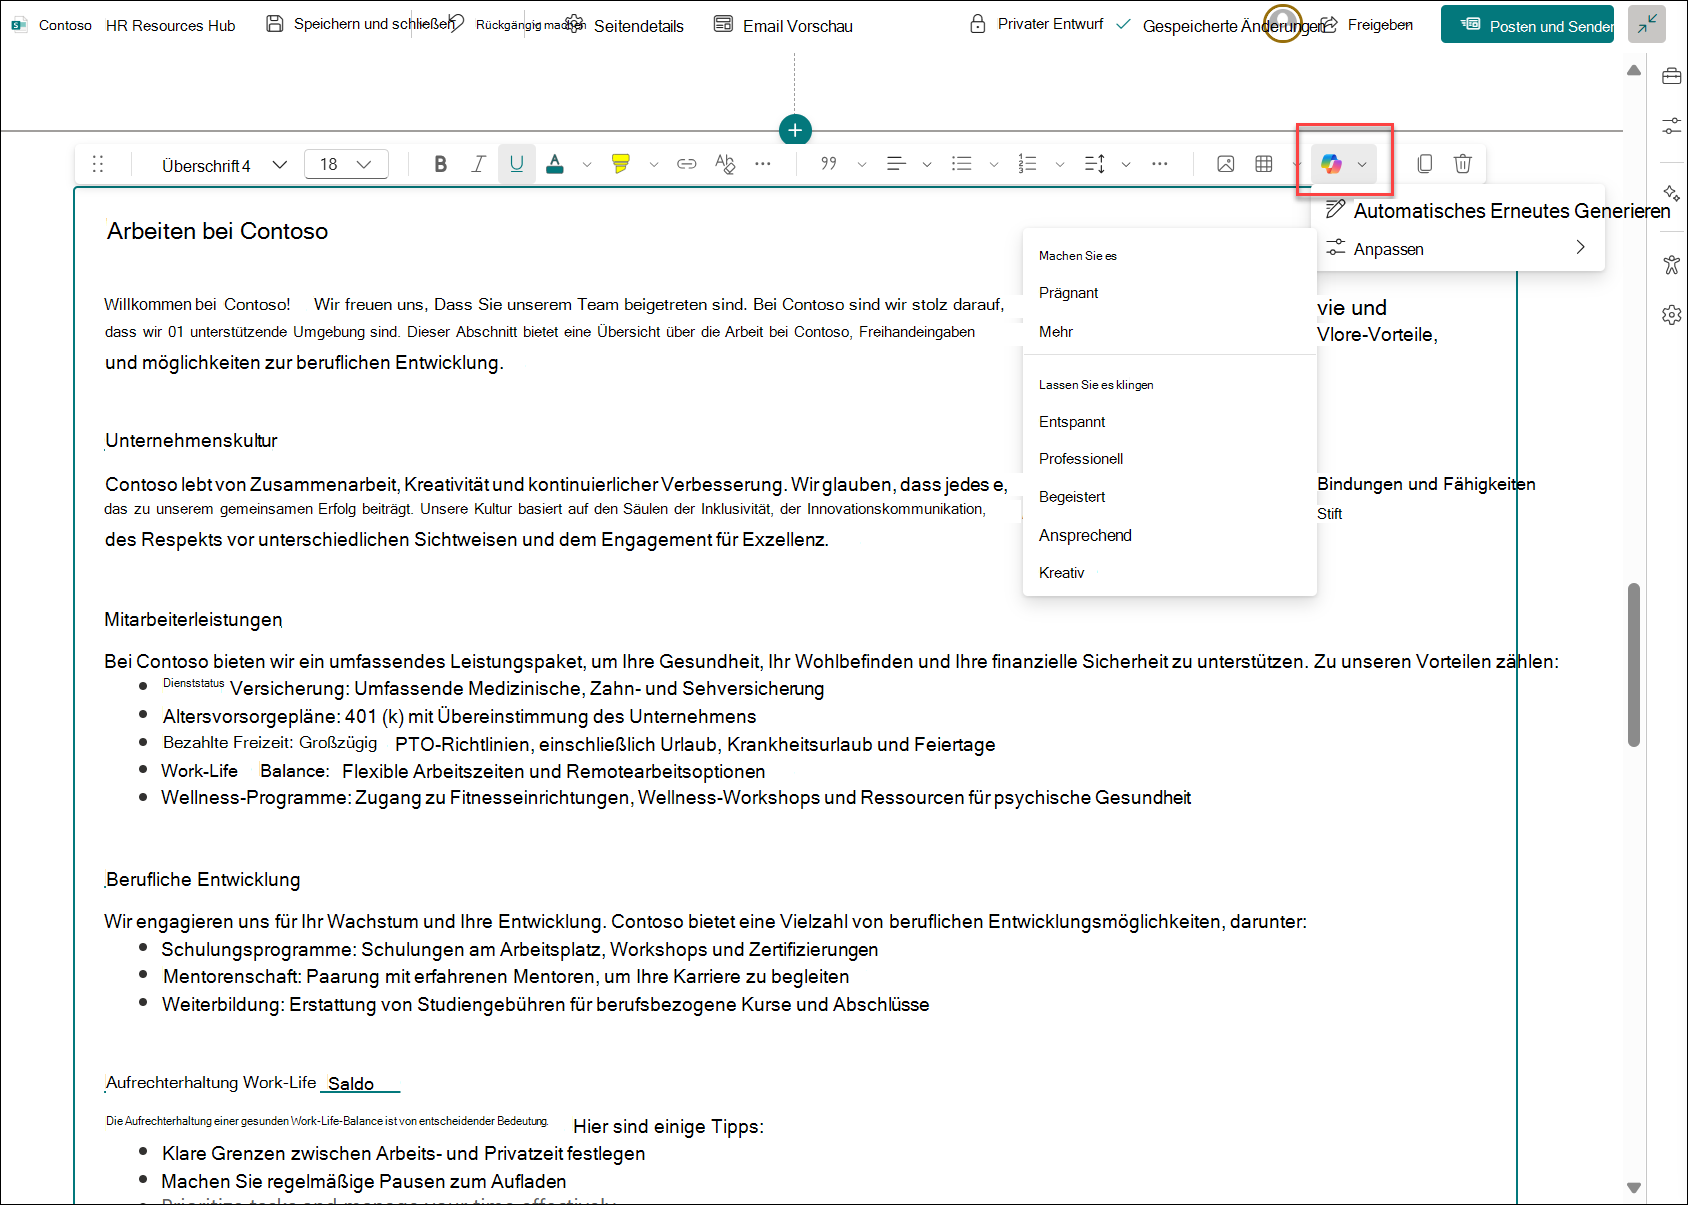Screen dimensions: 1688x1205
Task: Adjust line spacing with spacing icon
Action: tap(1095, 164)
